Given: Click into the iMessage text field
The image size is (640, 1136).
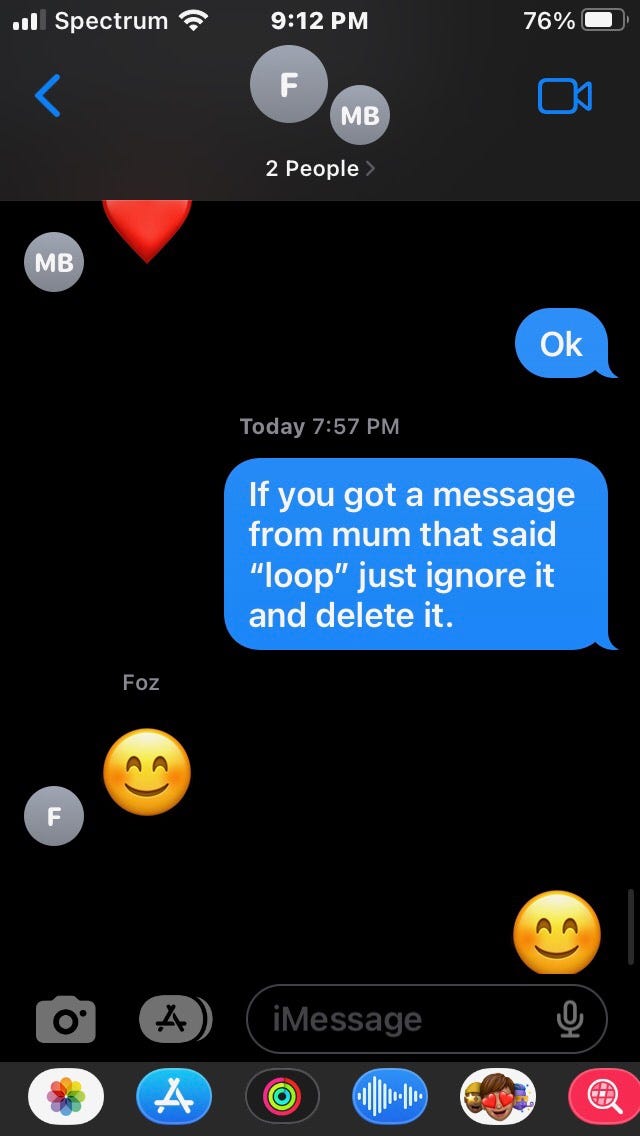Looking at the screenshot, I should click(x=427, y=1019).
